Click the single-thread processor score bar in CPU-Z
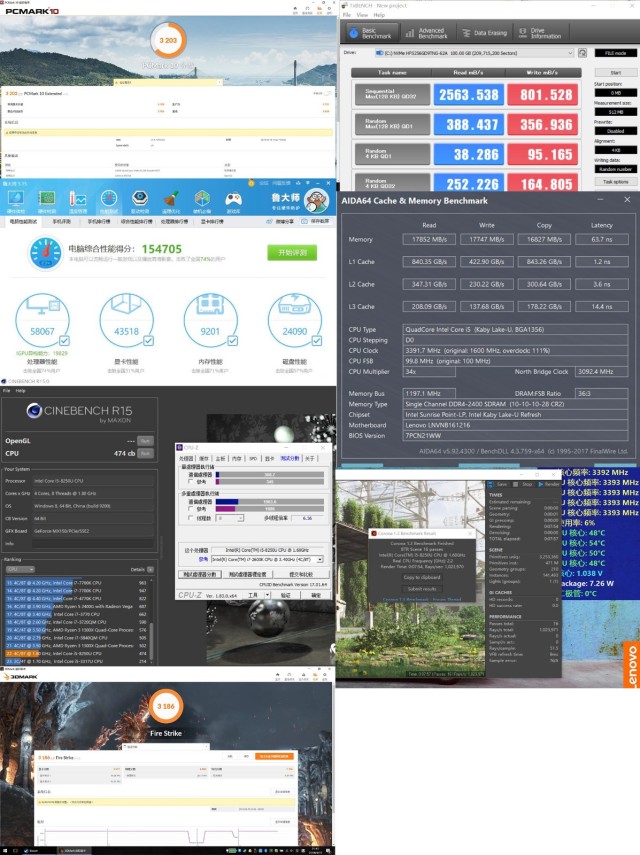 pos(270,475)
